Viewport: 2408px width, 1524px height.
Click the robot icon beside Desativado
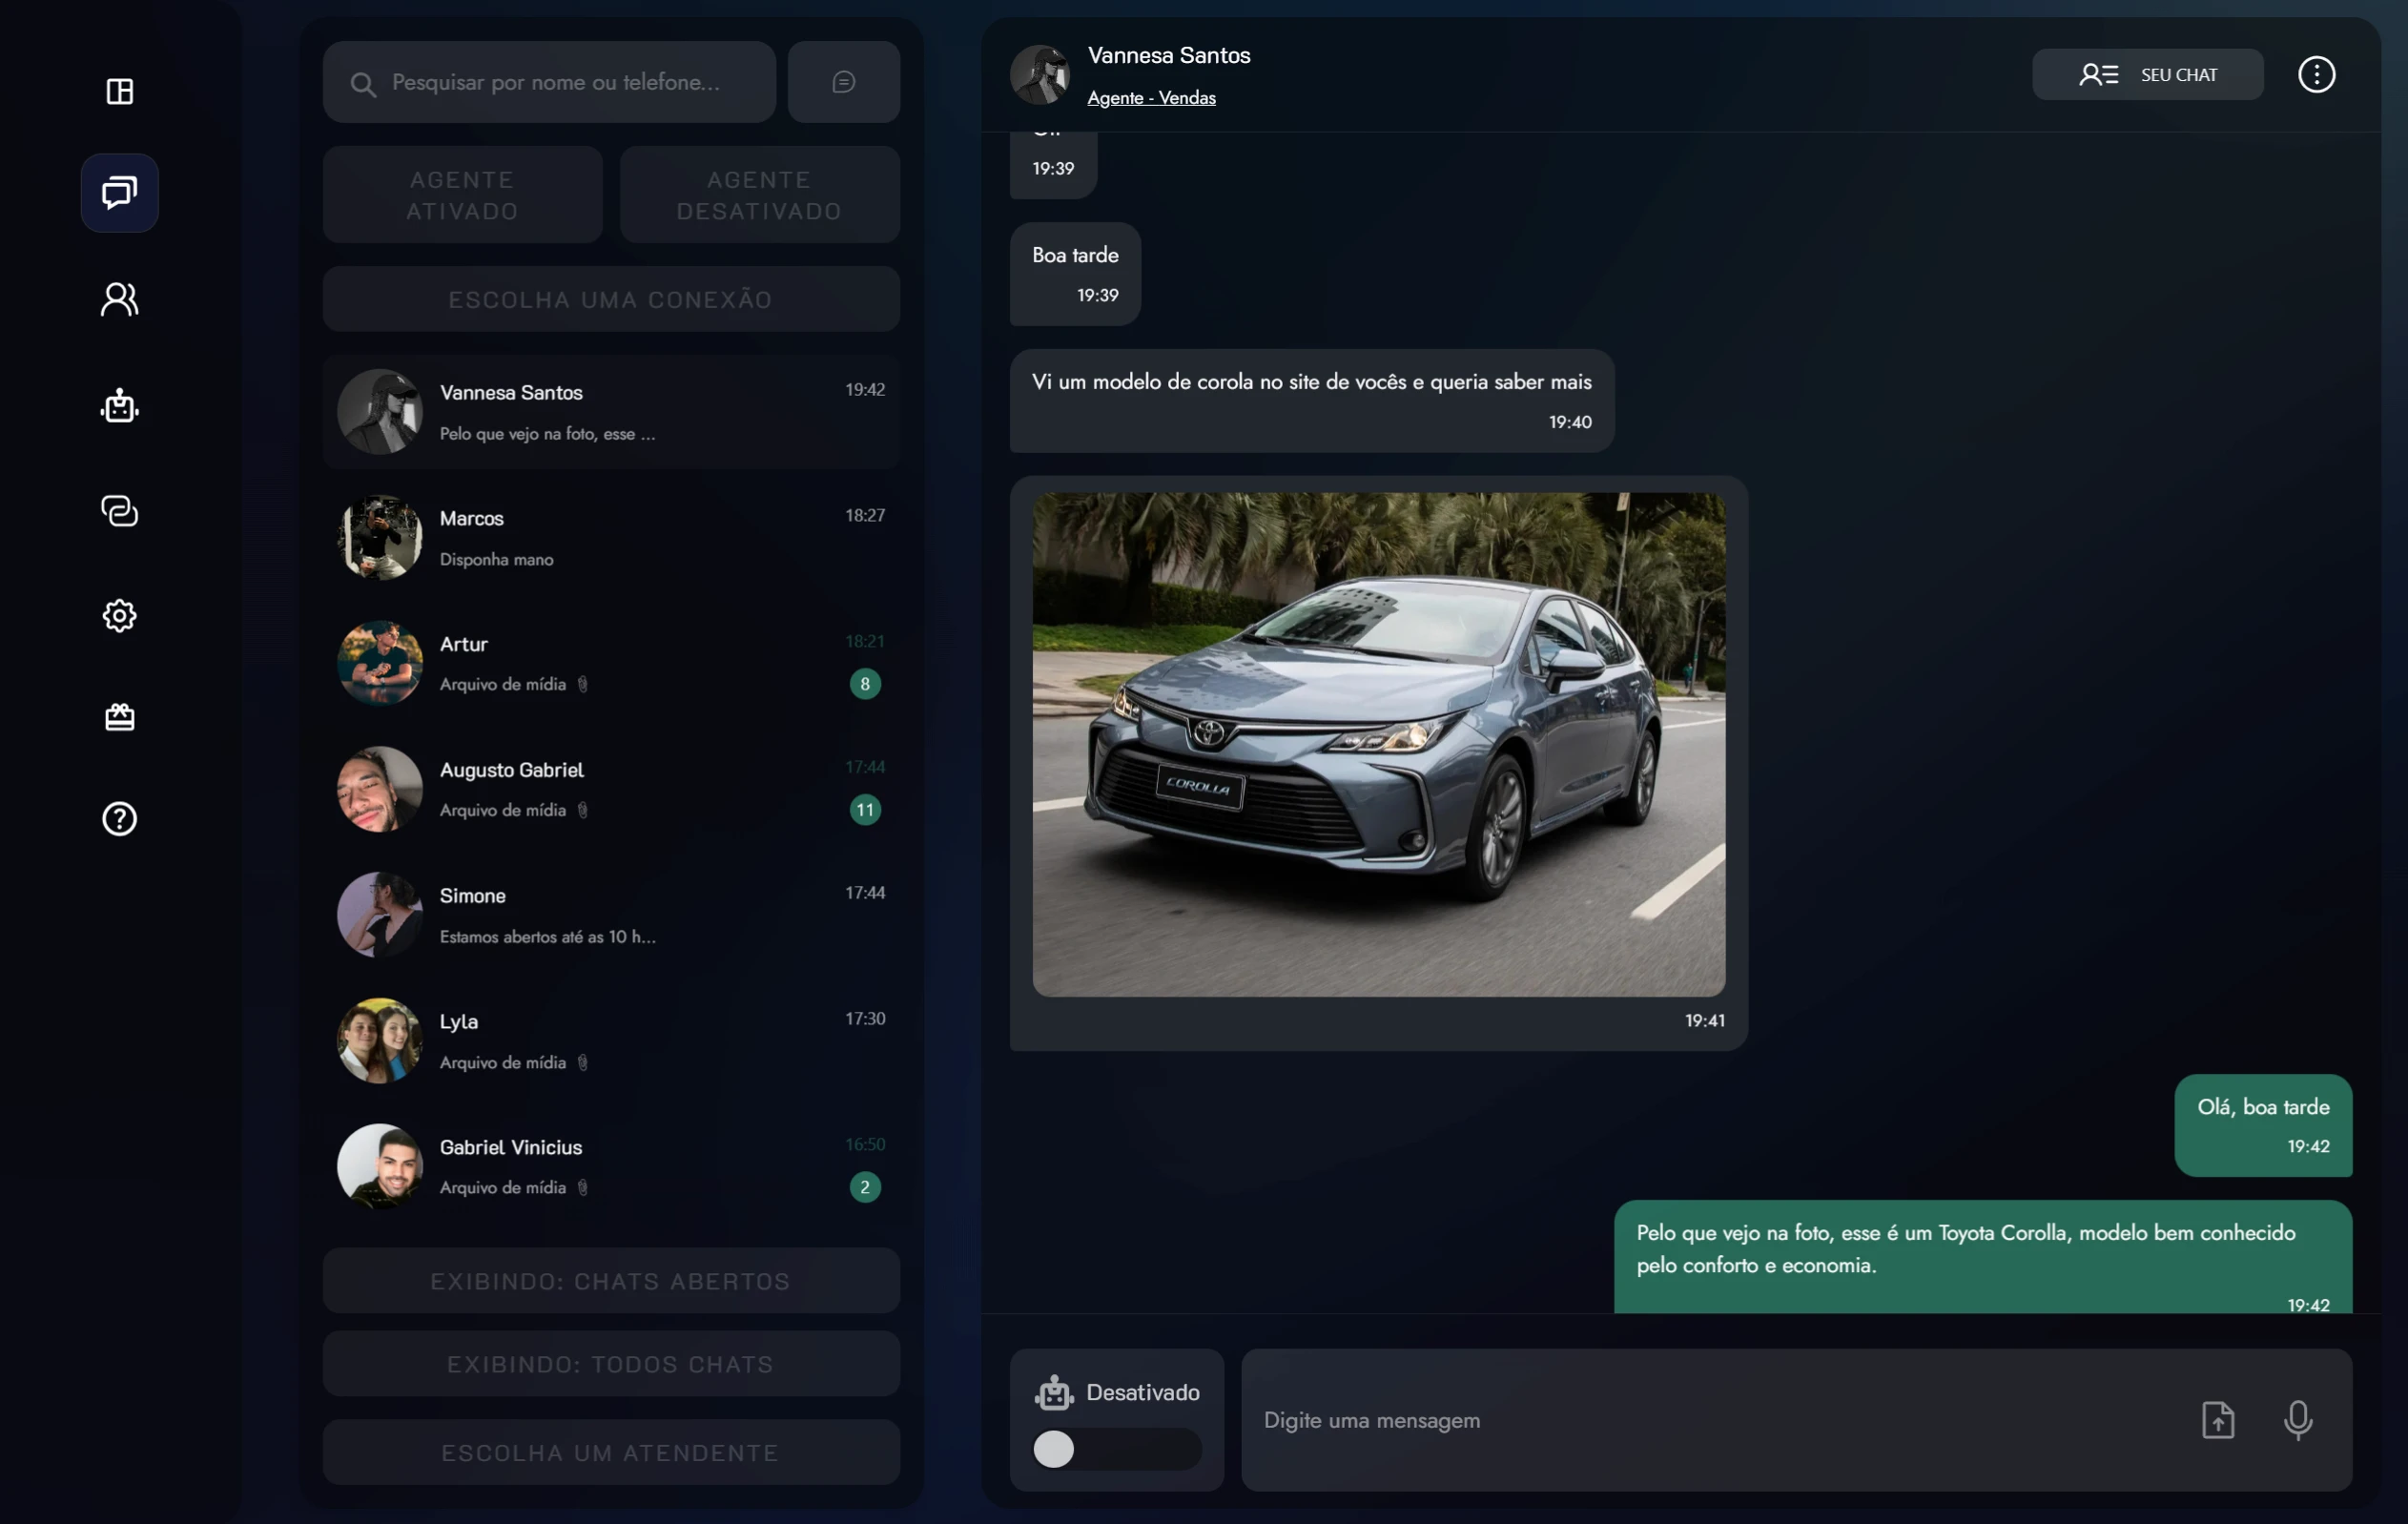(x=1054, y=1392)
